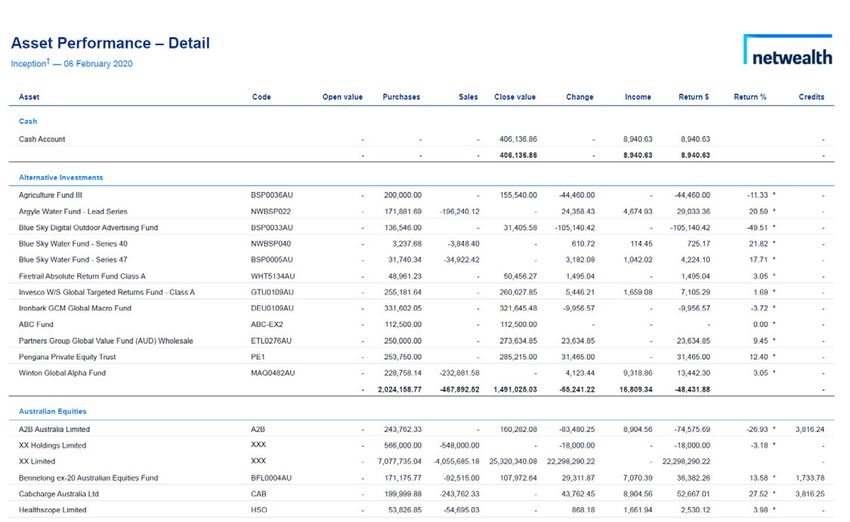Click Bennelong credits value 1,733.78
This screenshot has width=850, height=522.
(x=810, y=478)
